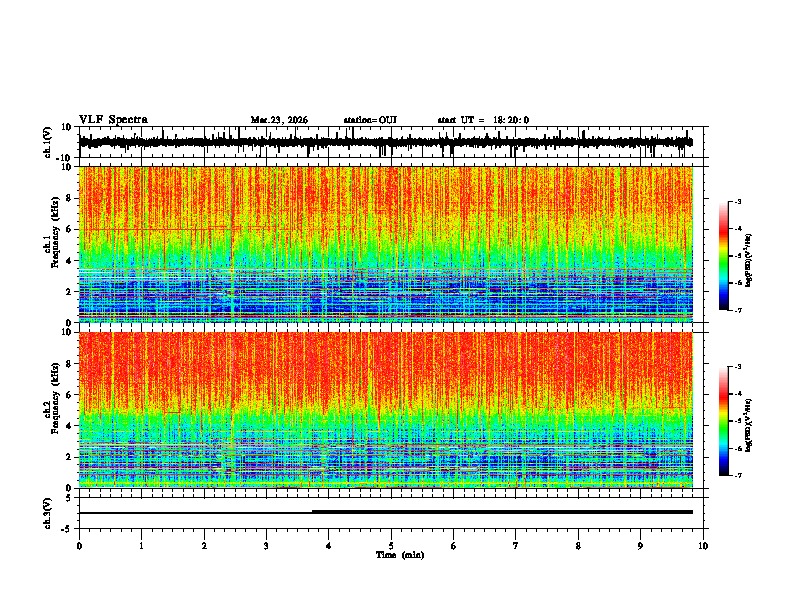Click the "8" kHz tick of ch.1 spectrogram
The width and height of the screenshot is (792, 612).
[69, 198]
